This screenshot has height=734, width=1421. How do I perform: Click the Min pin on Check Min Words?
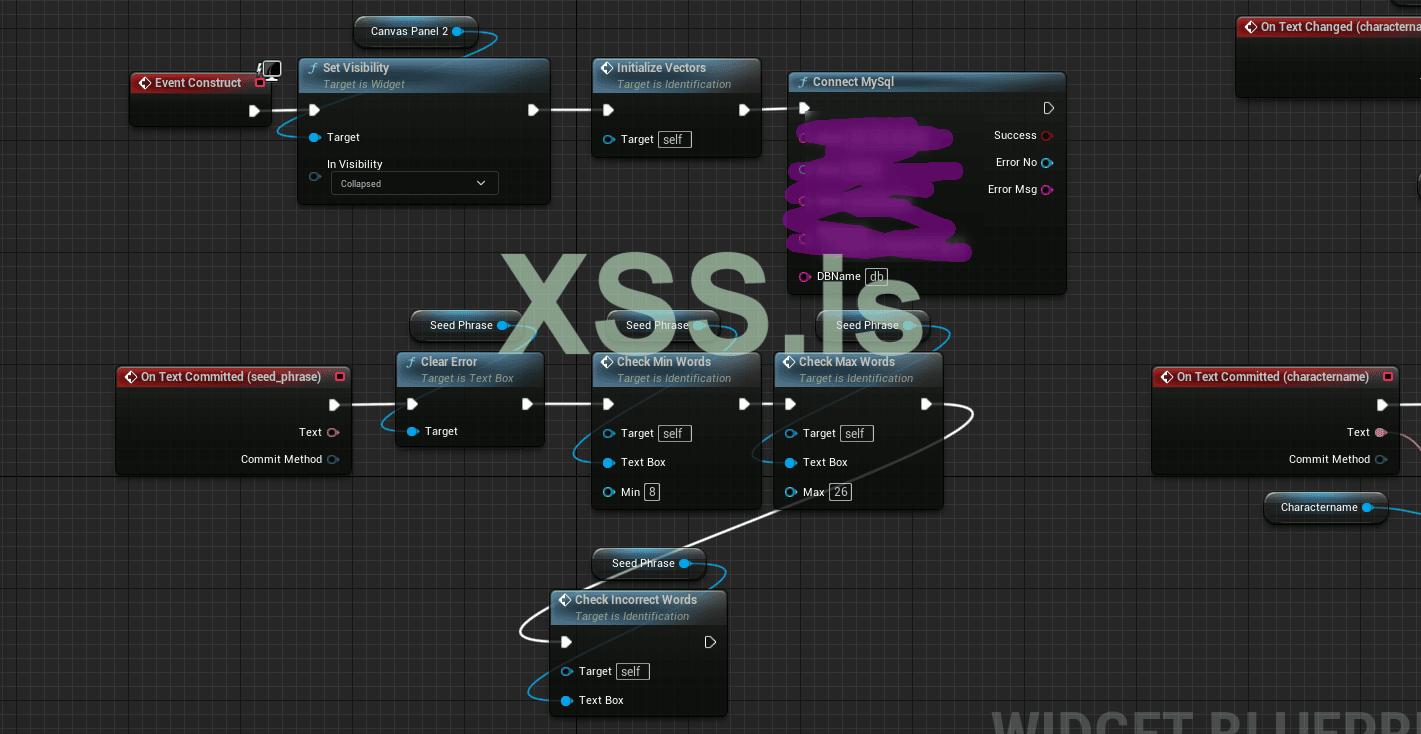pos(609,492)
